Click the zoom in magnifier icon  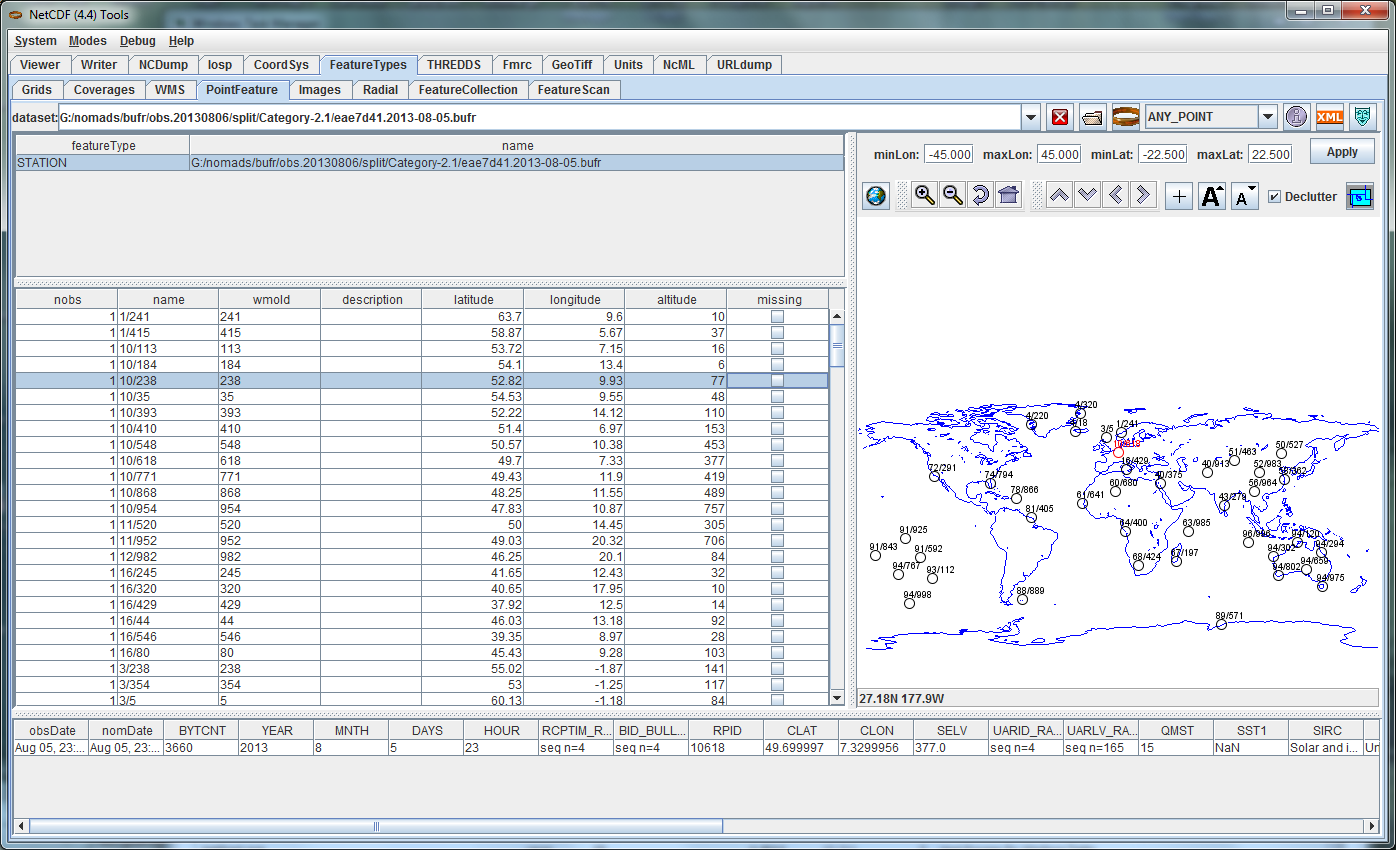click(x=925, y=196)
